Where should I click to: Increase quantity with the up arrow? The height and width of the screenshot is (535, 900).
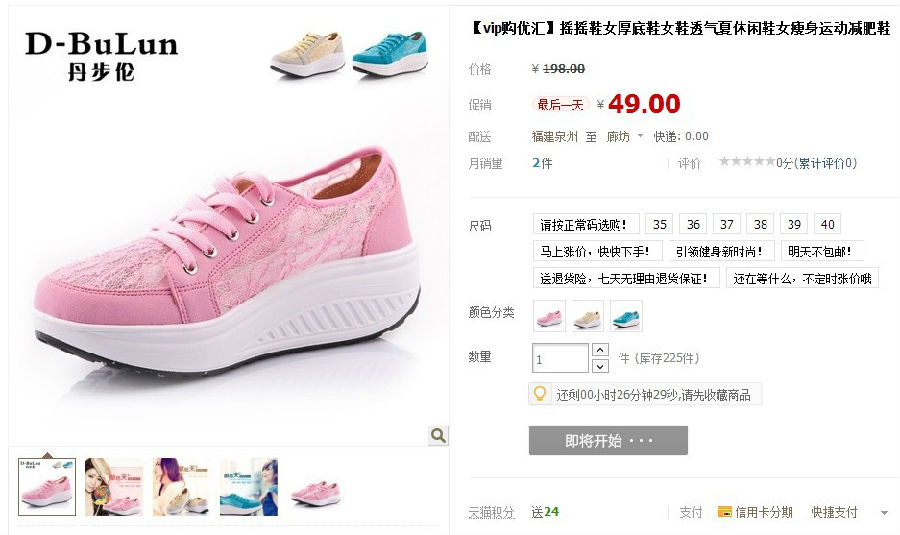point(600,350)
